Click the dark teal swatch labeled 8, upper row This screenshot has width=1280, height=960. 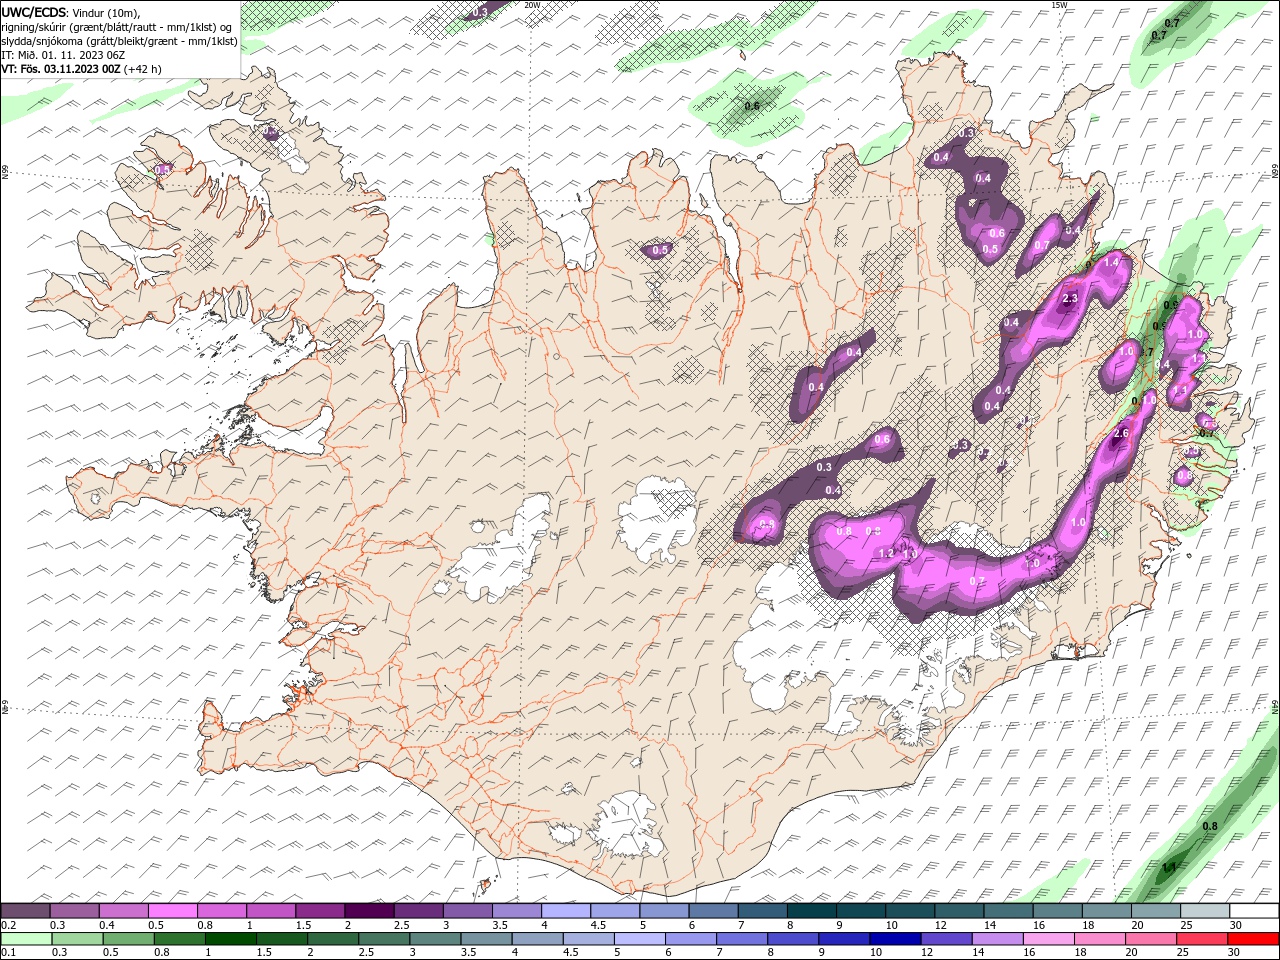[811, 911]
